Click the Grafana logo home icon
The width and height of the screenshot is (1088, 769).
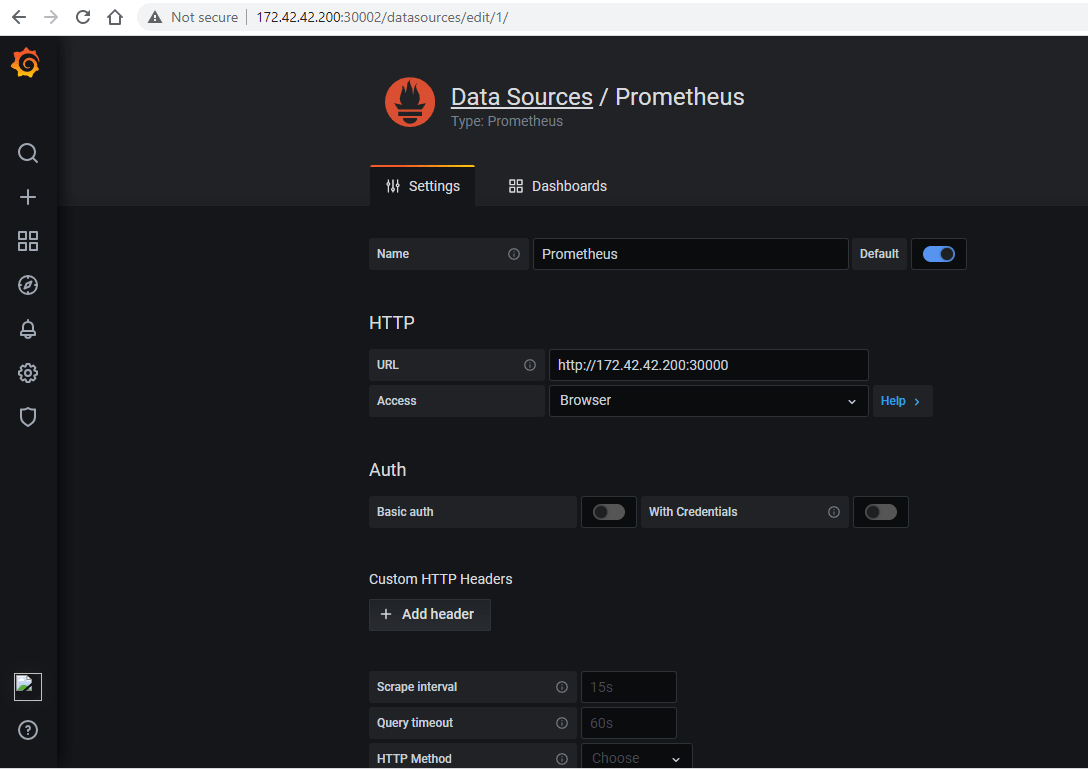[26, 64]
